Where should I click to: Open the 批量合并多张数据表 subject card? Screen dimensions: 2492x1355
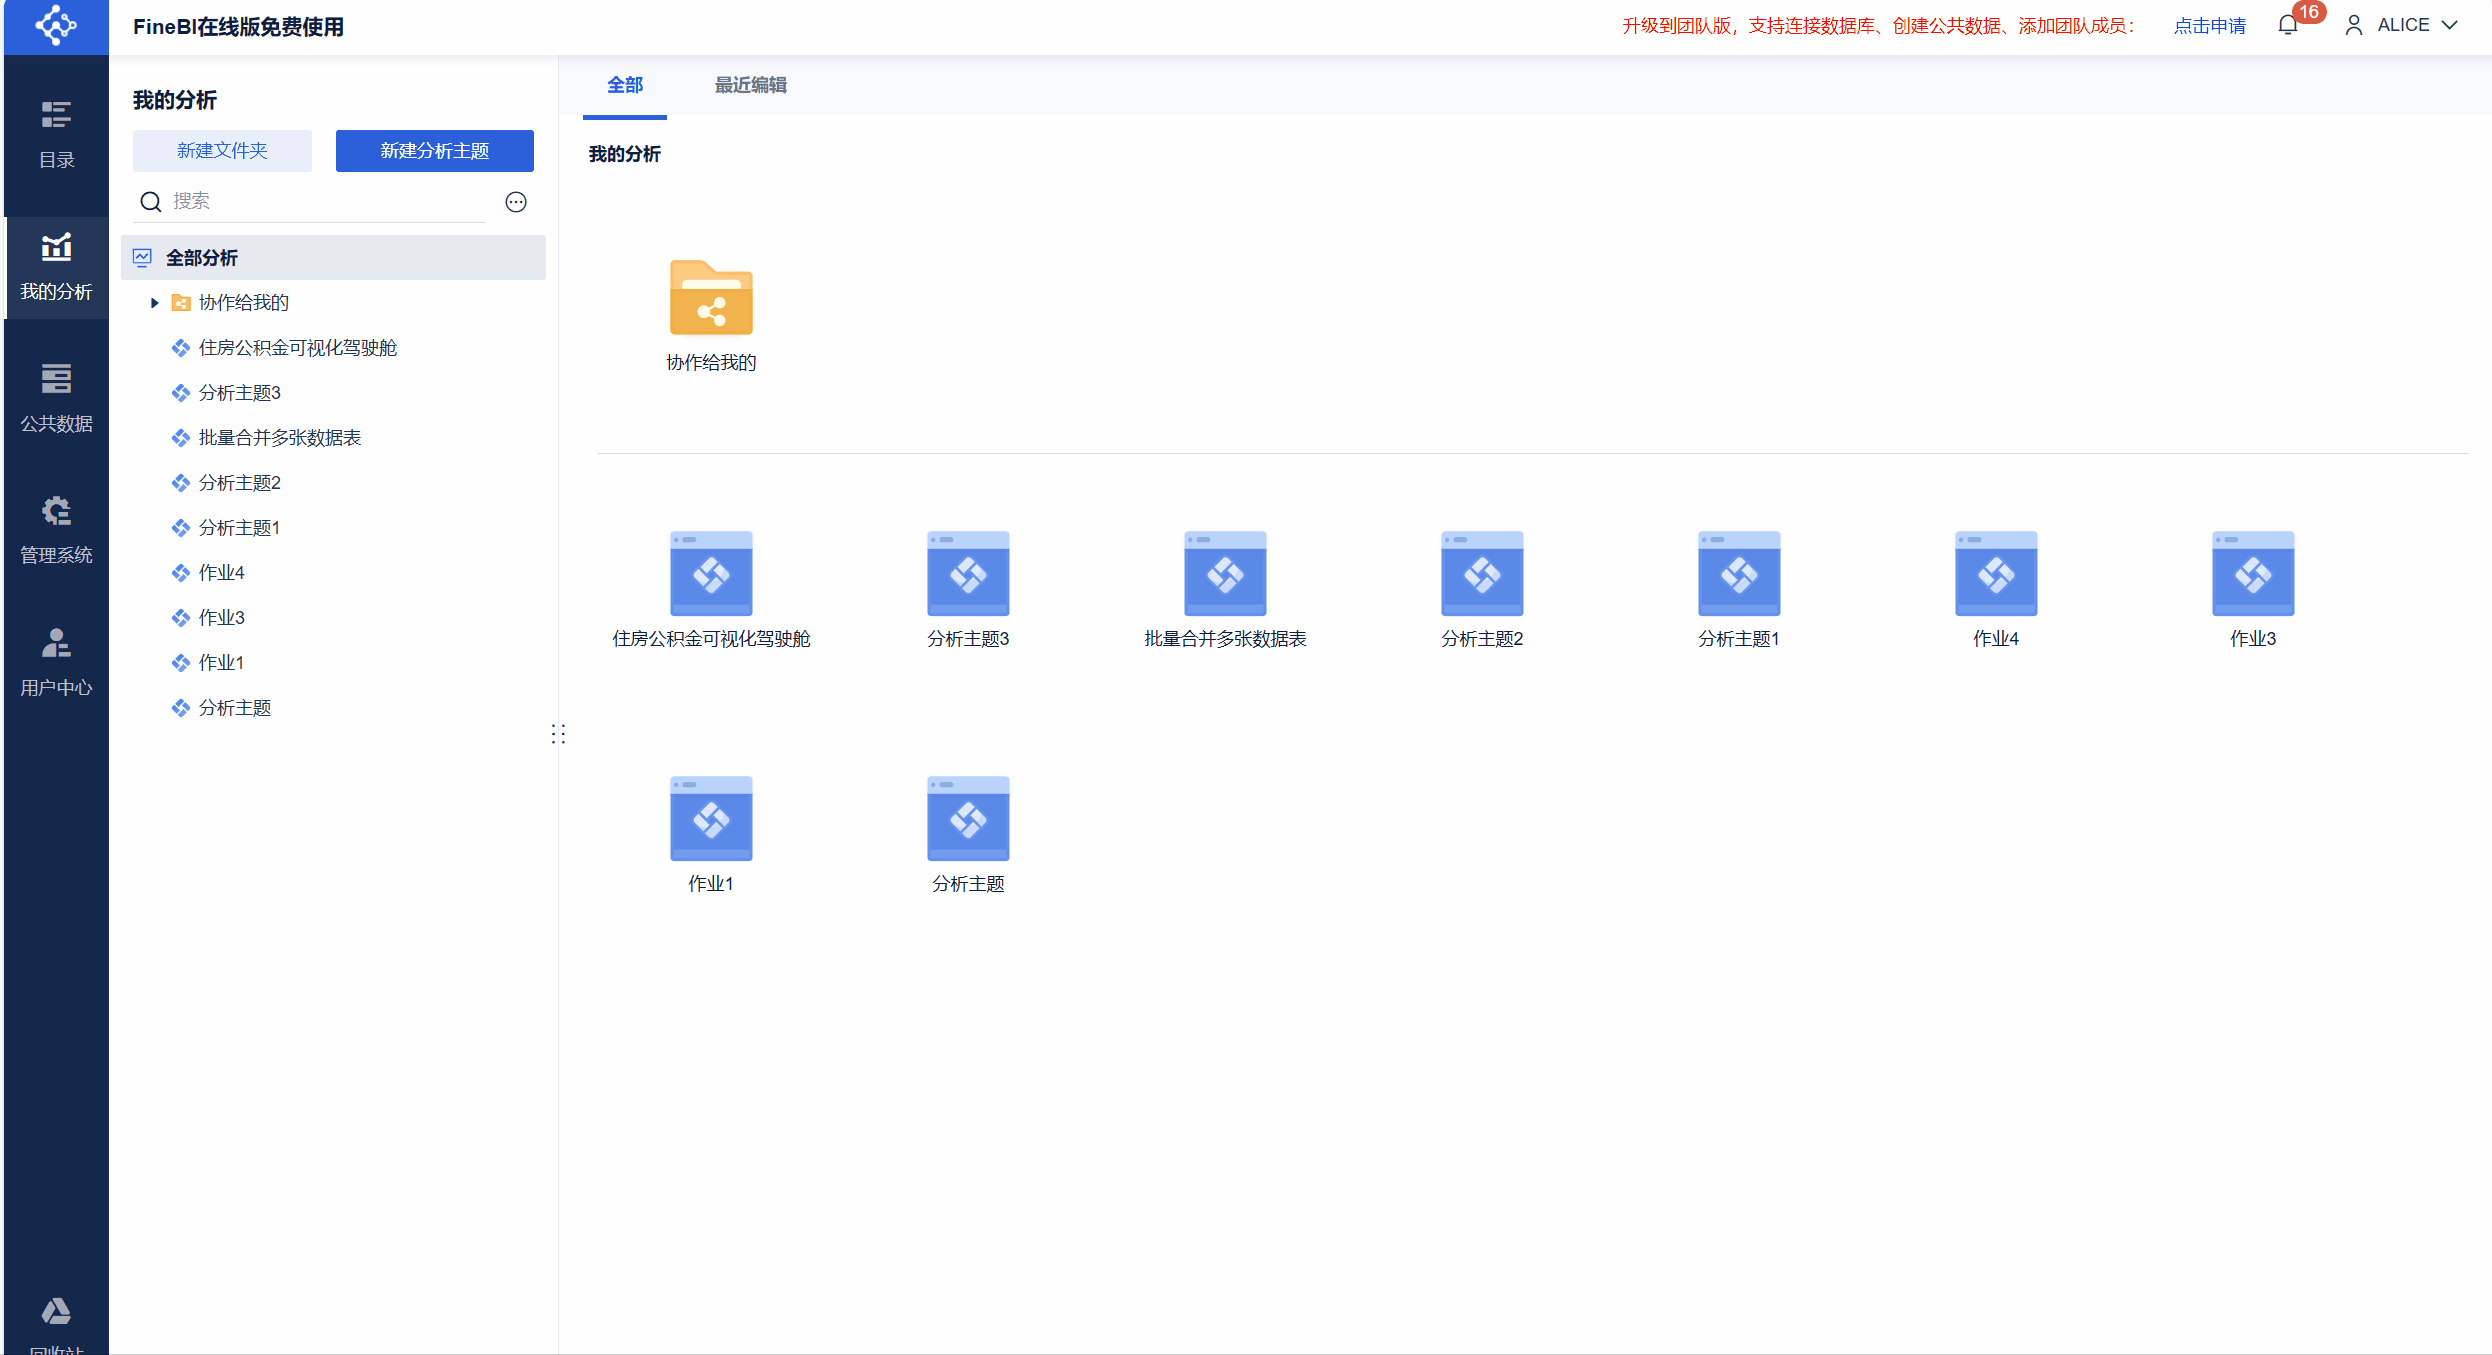click(1225, 589)
